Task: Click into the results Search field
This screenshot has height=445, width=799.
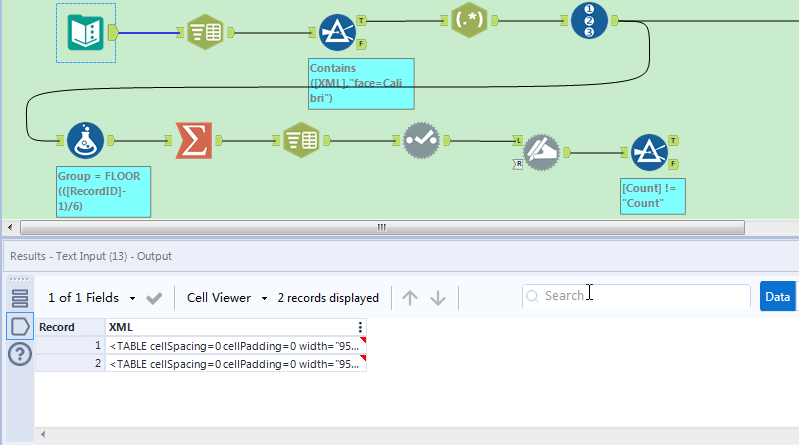Action: pyautogui.click(x=636, y=296)
